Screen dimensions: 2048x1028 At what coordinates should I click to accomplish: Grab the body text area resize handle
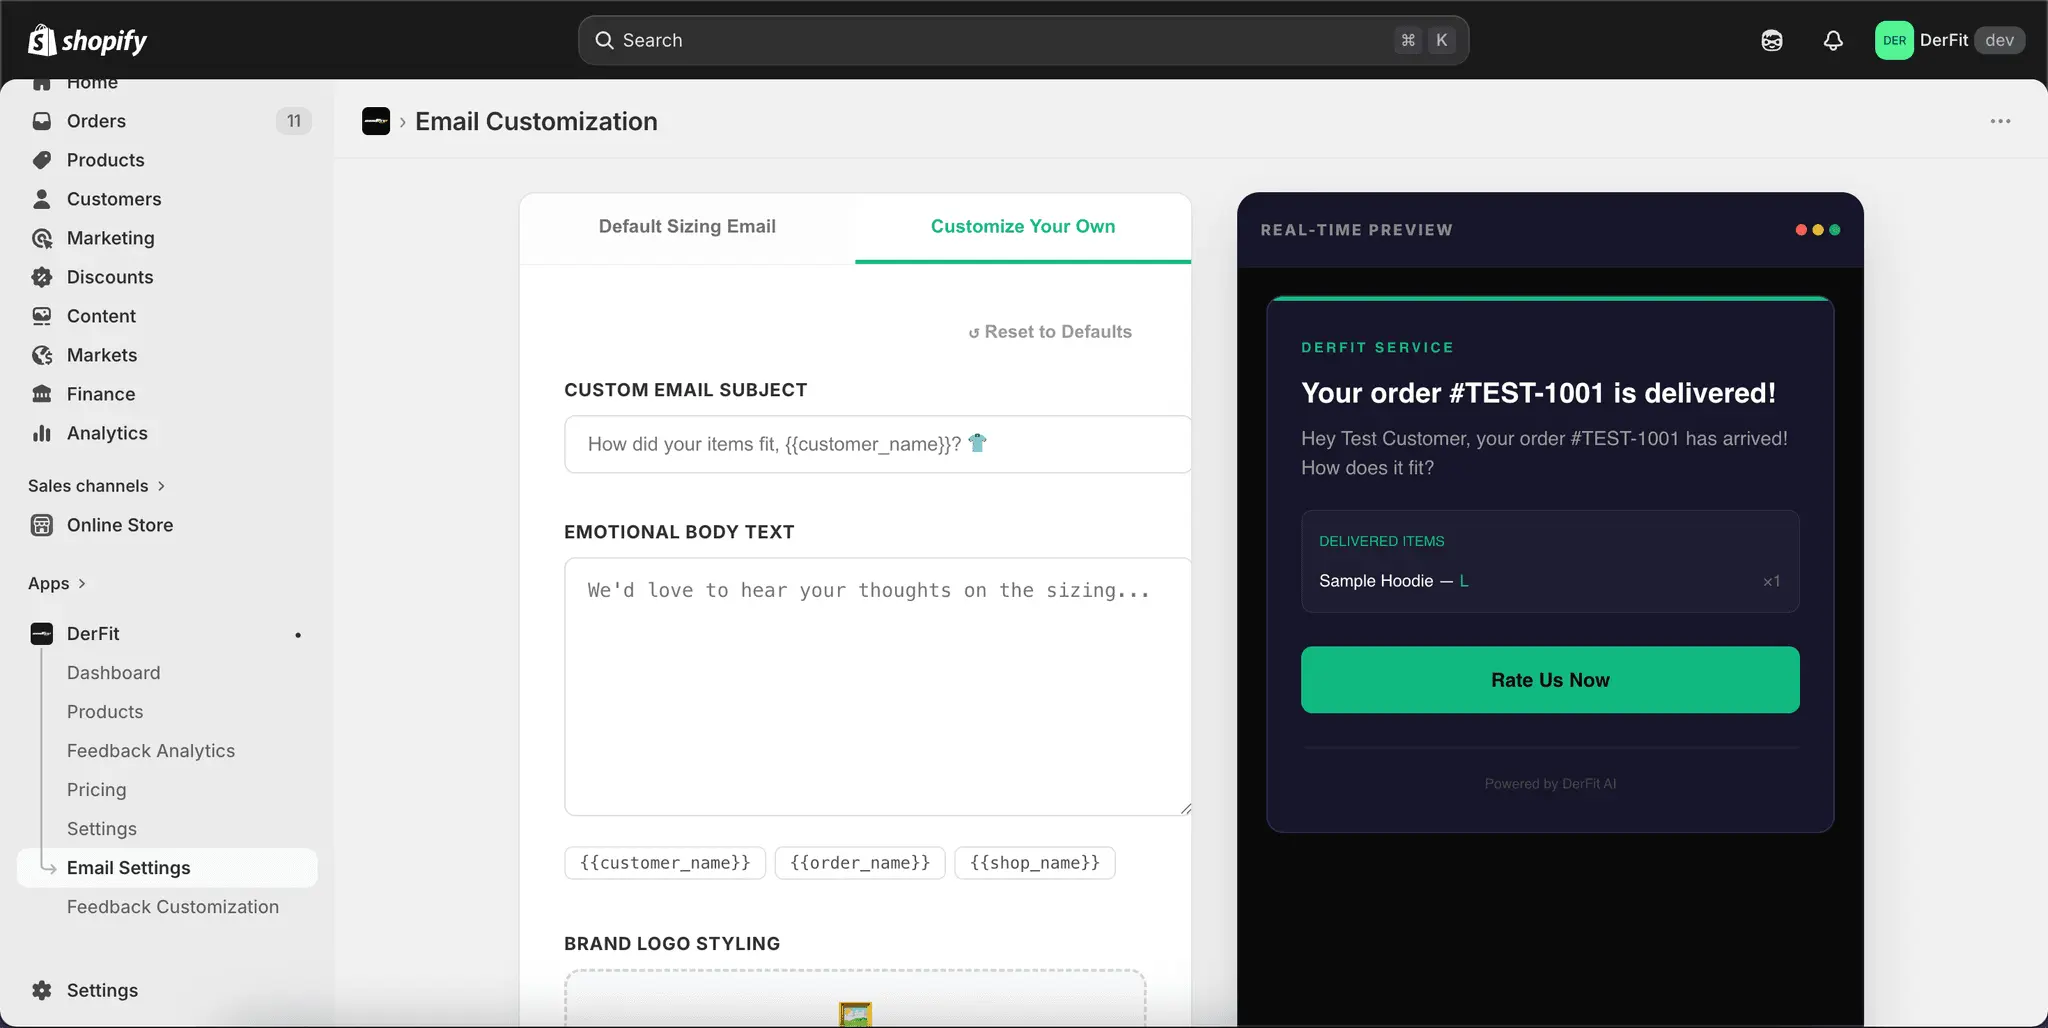tap(1185, 809)
